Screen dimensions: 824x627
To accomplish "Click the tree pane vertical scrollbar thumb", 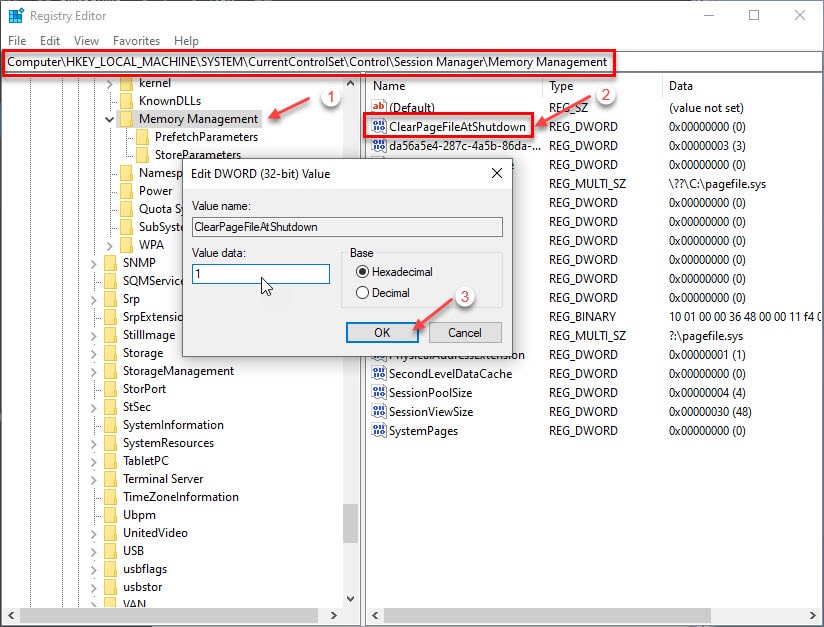I will pos(350,523).
